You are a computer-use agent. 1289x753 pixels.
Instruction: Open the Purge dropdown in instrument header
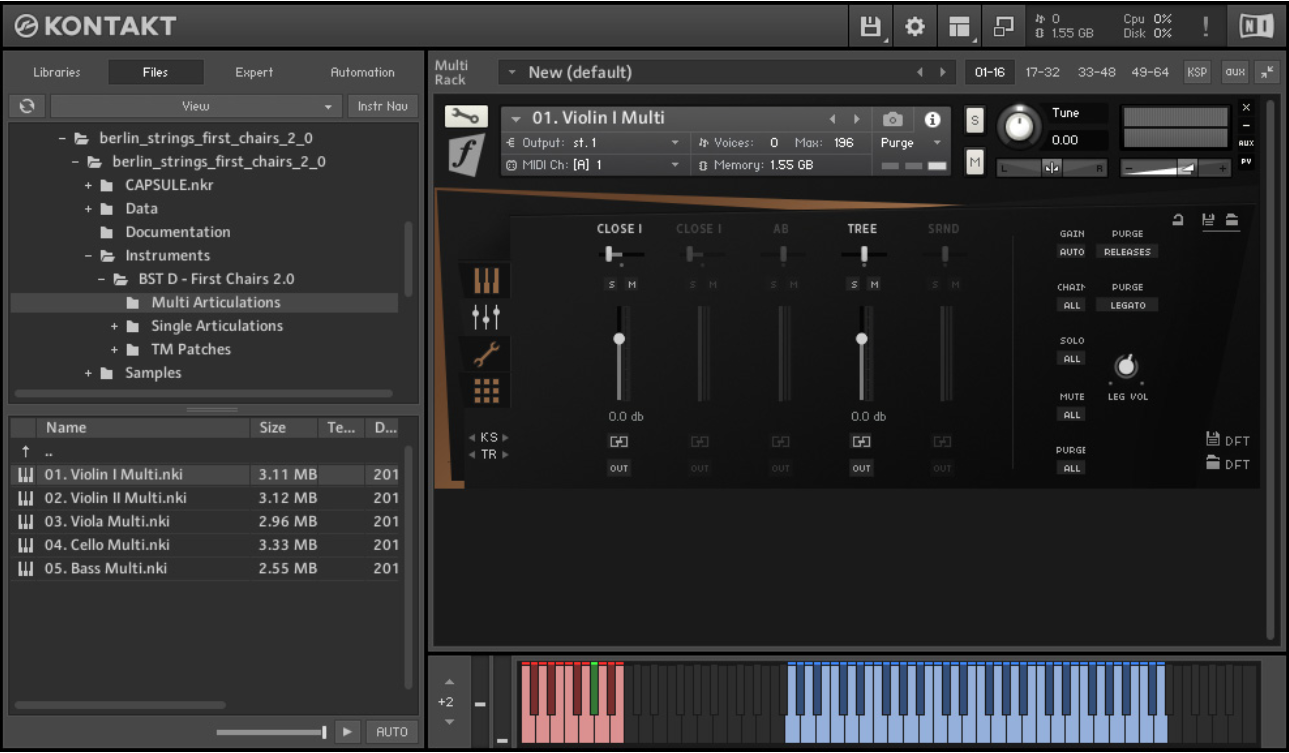[910, 143]
